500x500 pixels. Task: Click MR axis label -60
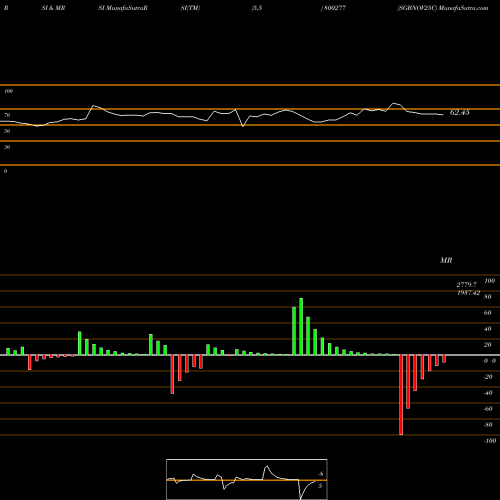tap(488, 409)
